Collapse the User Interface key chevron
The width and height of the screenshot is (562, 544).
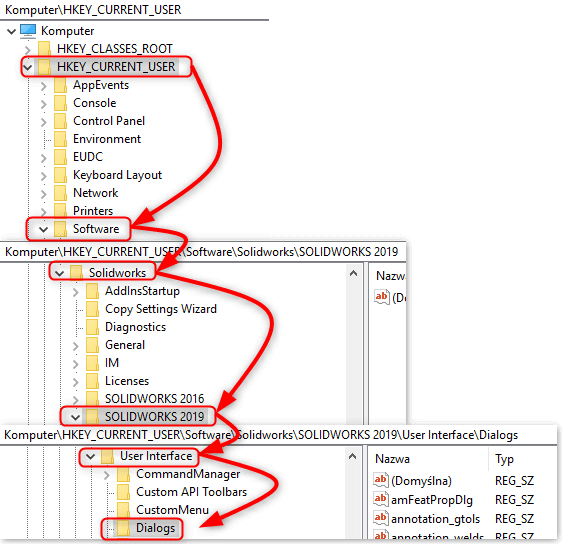click(x=91, y=457)
